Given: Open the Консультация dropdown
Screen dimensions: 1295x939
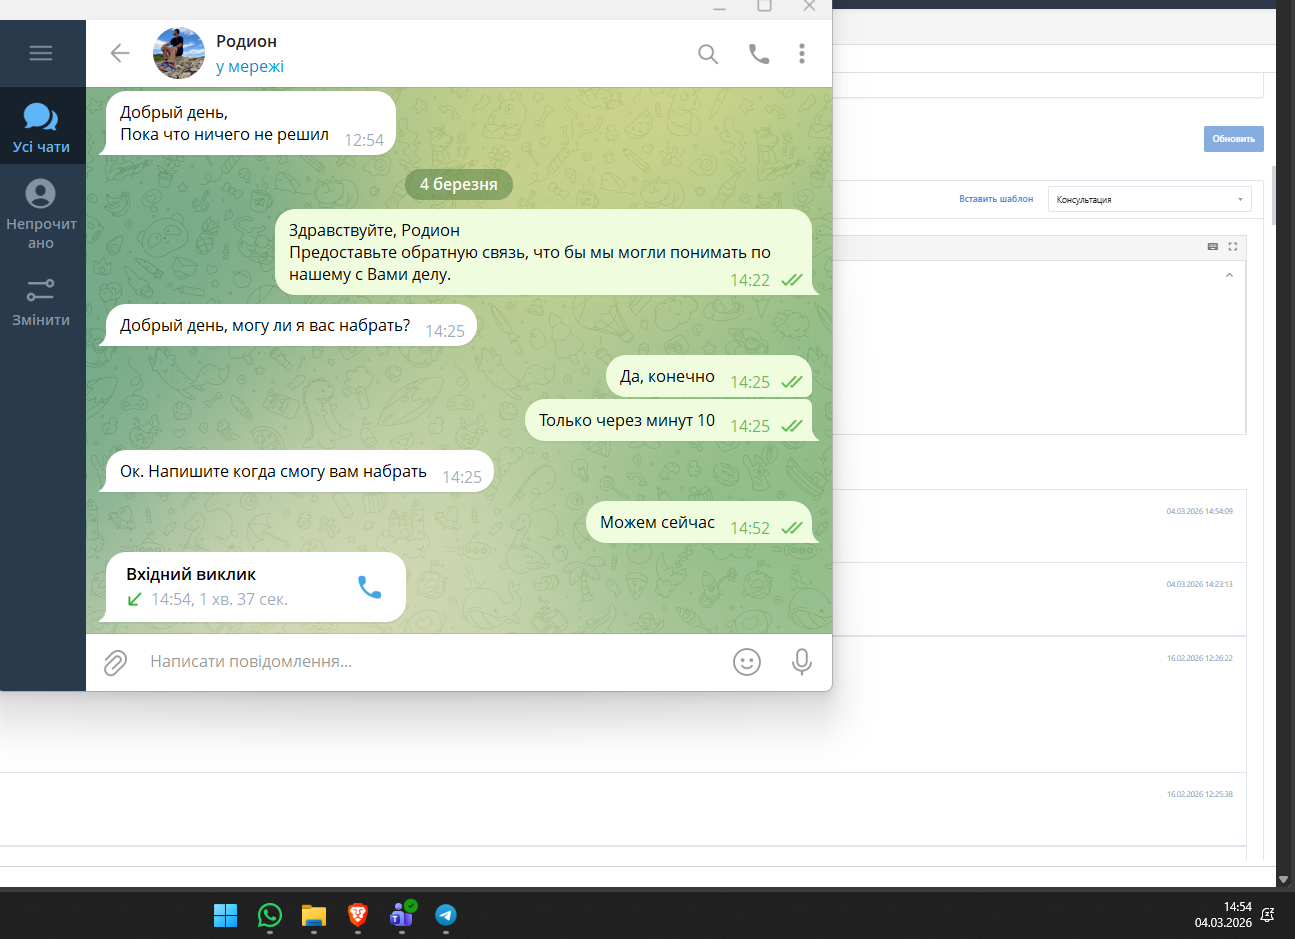Looking at the screenshot, I should pyautogui.click(x=1149, y=199).
